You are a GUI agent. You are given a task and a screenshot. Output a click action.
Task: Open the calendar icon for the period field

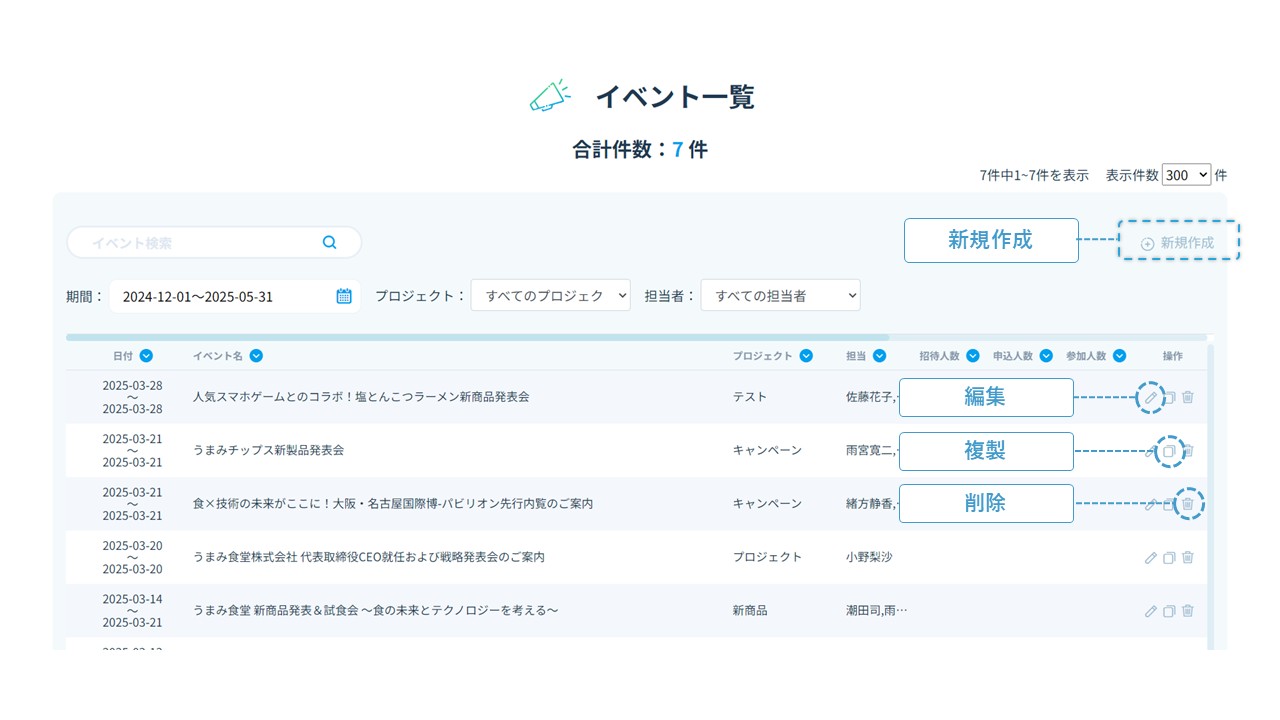(x=344, y=296)
